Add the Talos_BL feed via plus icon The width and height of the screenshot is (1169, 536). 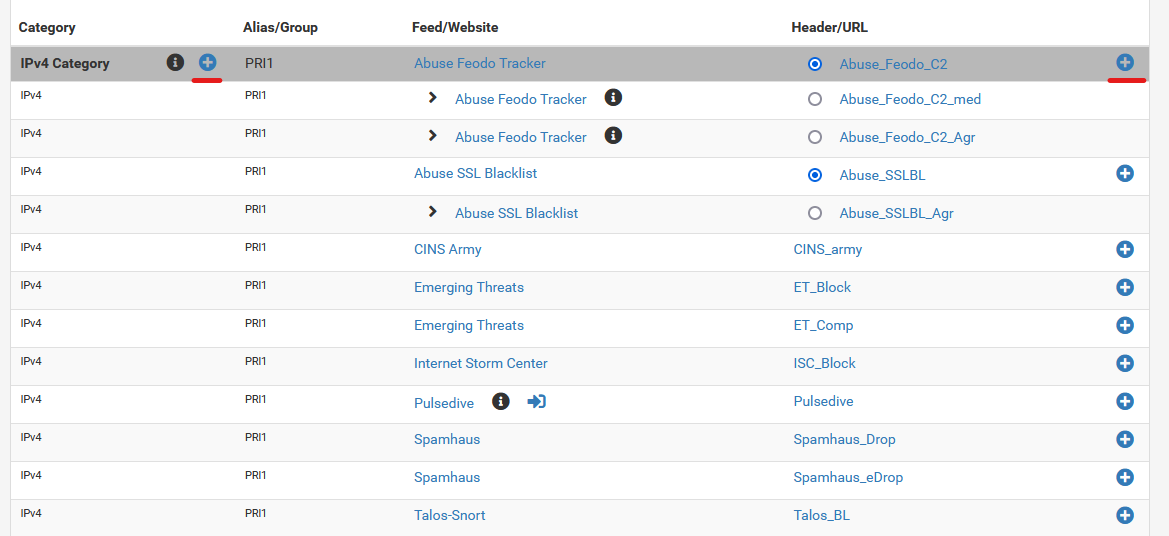coord(1125,515)
